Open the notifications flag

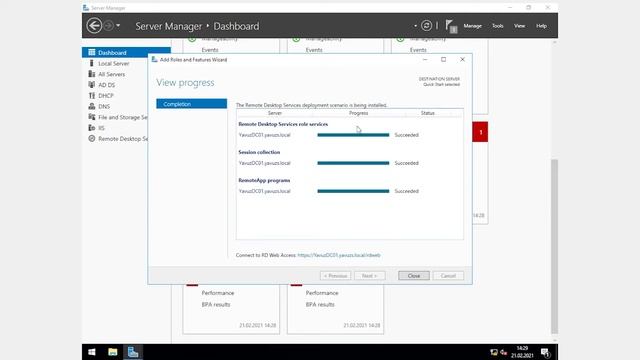tap(451, 26)
